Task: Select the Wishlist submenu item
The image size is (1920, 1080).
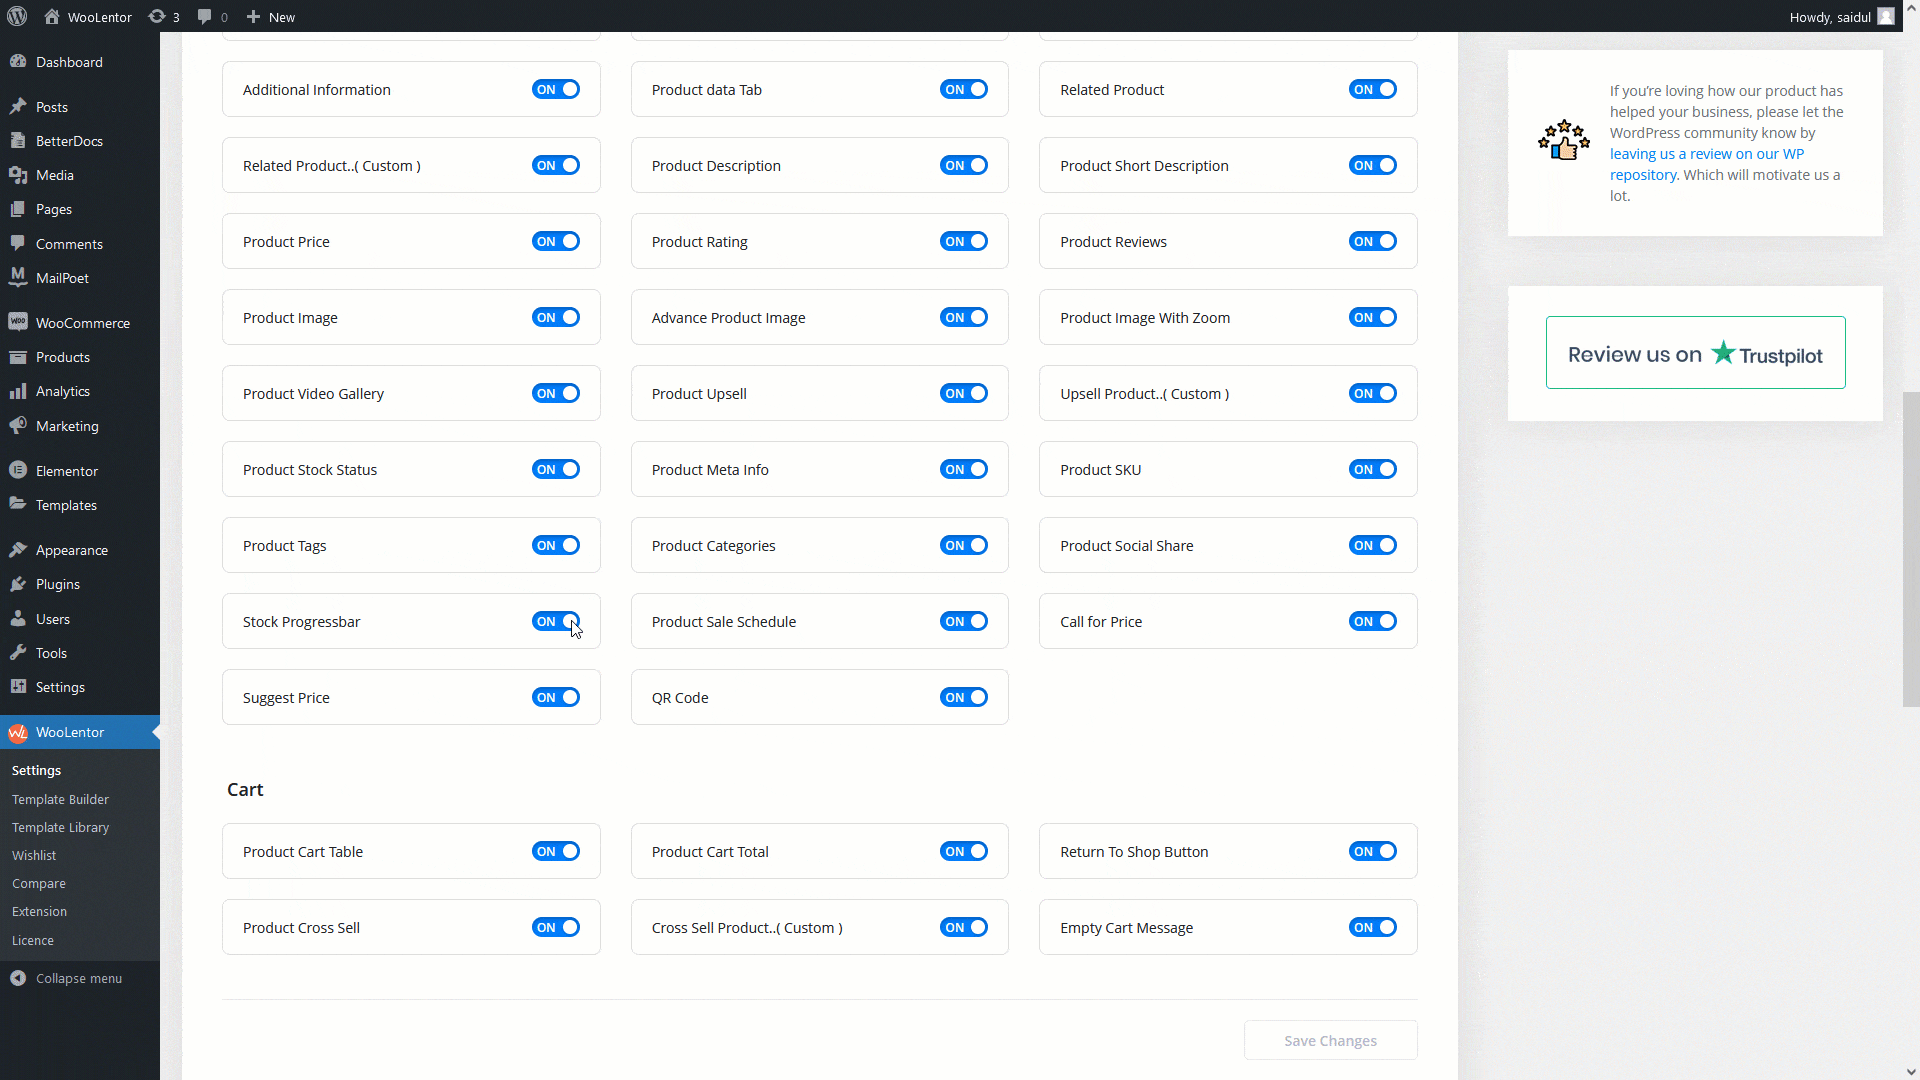Action: 34,855
